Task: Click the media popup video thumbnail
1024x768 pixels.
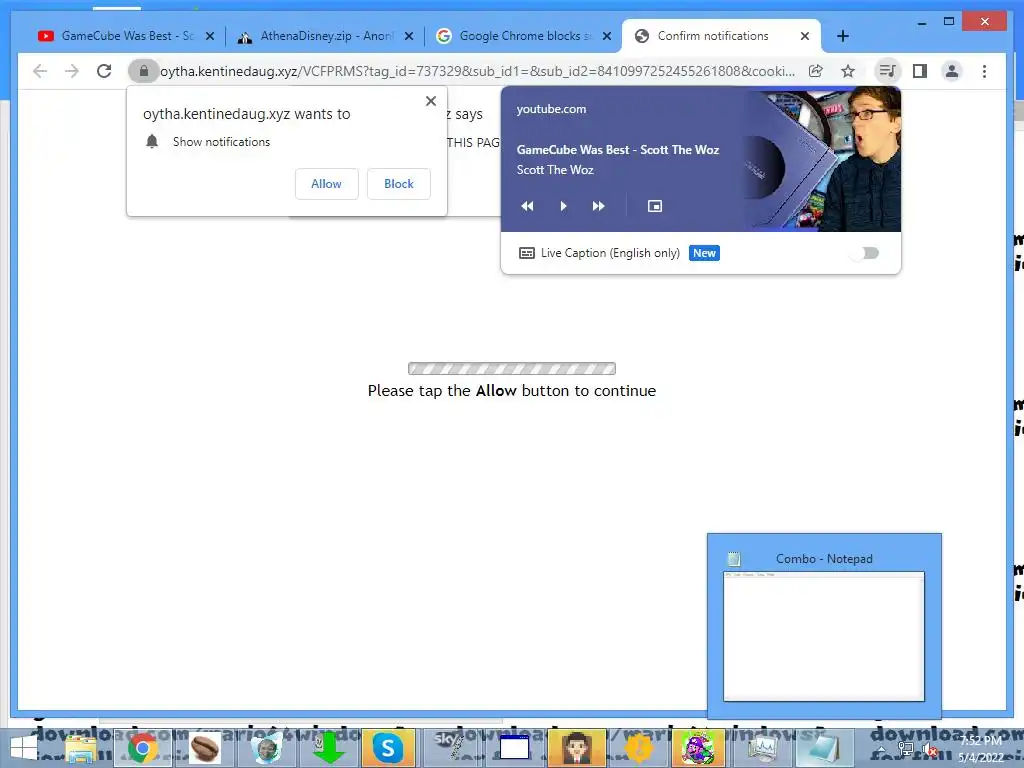Action: [x=825, y=160]
